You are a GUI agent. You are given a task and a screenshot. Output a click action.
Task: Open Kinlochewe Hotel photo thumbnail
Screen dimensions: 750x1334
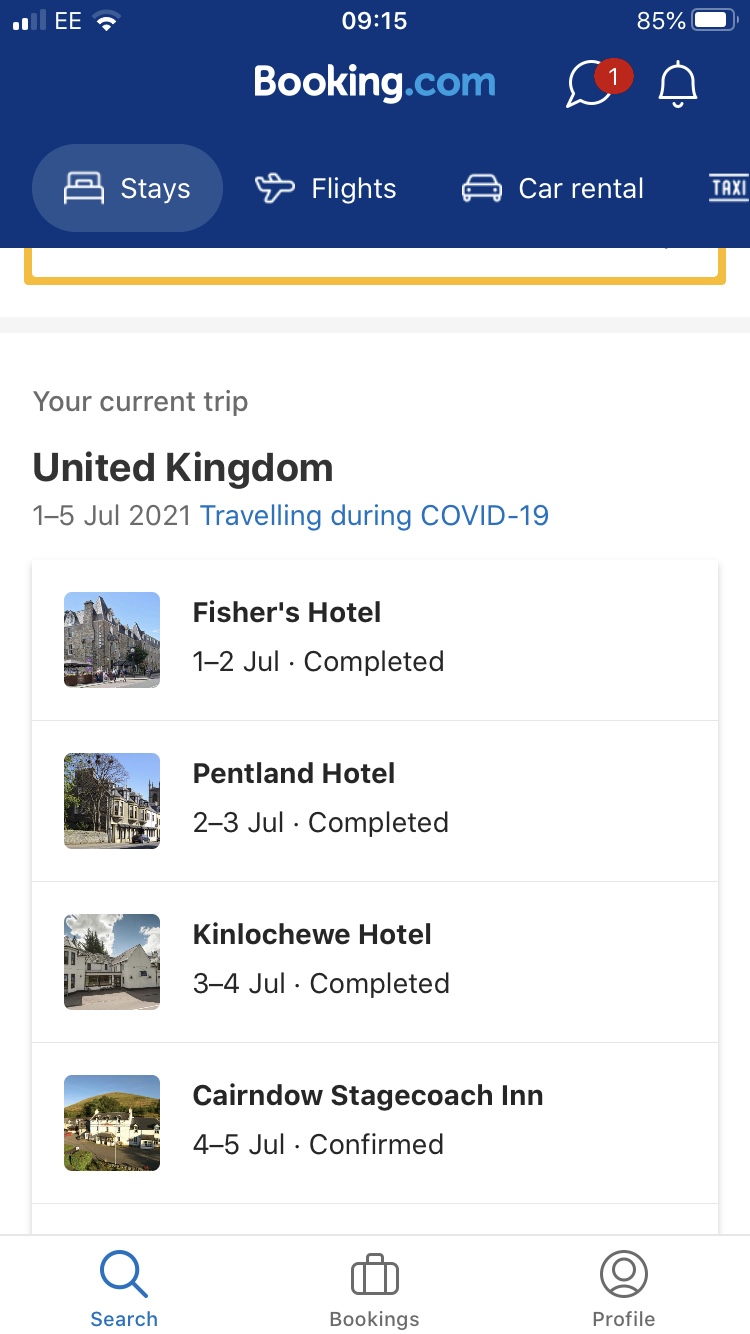[x=112, y=962]
